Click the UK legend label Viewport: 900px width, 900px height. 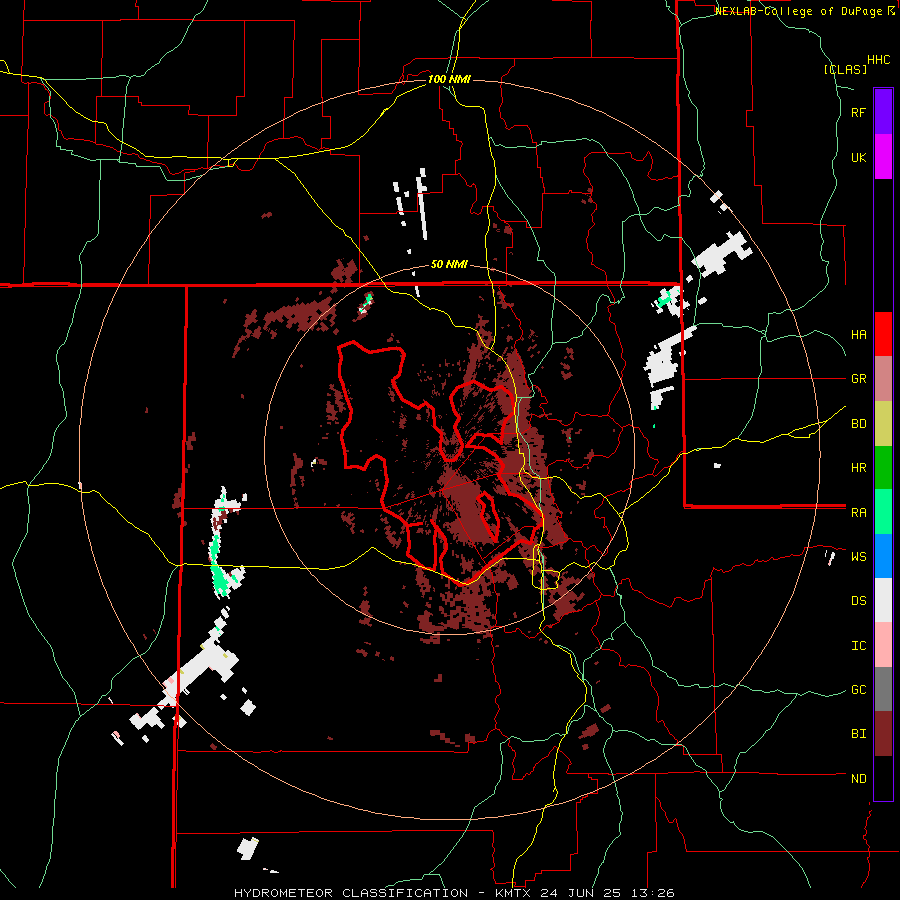tap(858, 157)
